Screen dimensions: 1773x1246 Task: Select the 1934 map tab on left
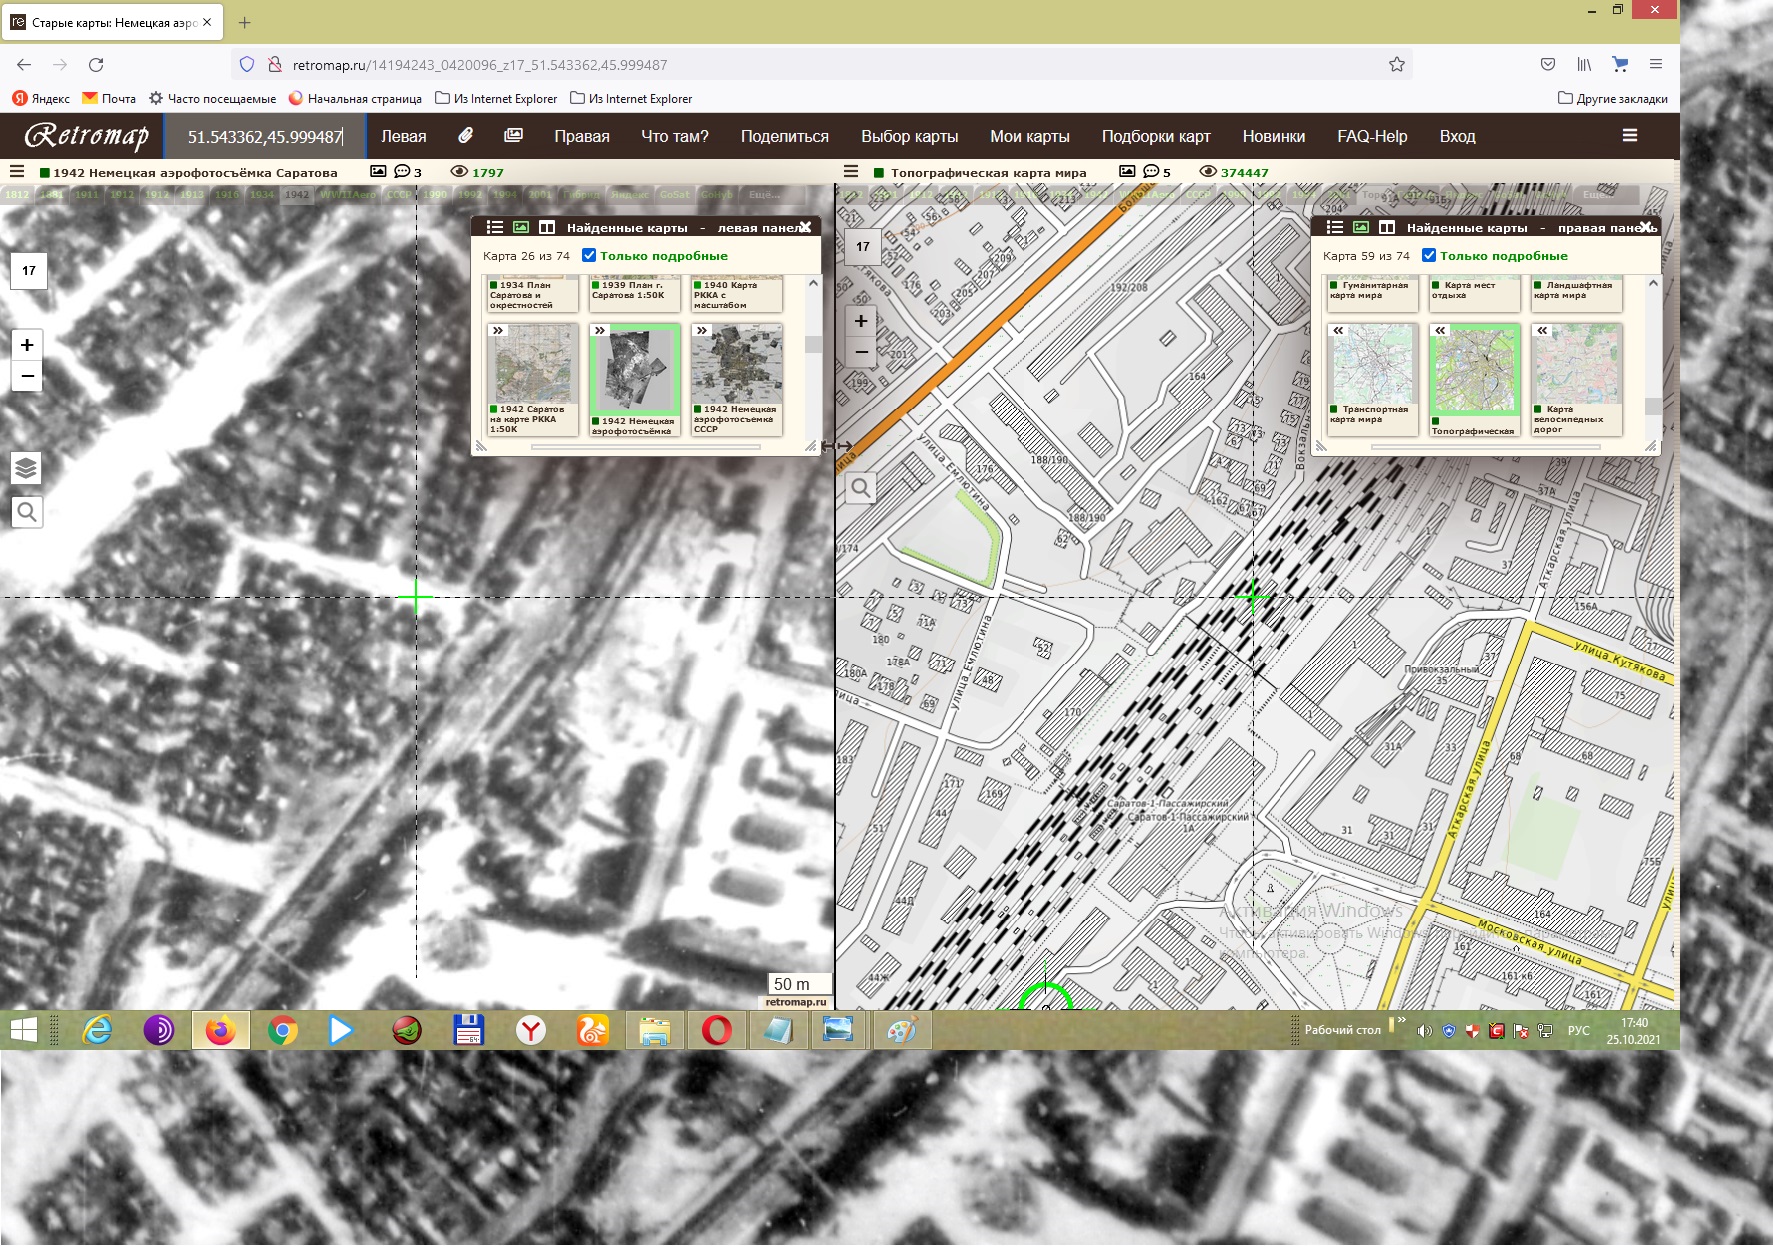click(x=262, y=194)
